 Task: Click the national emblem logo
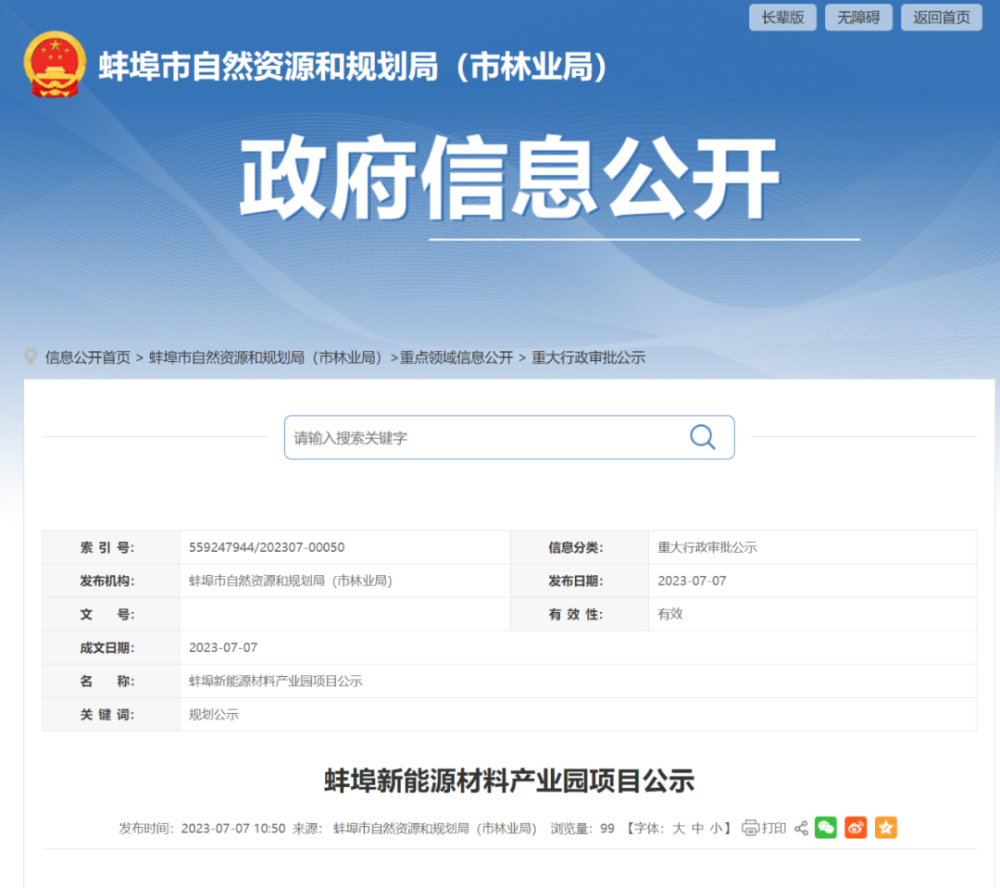(55, 65)
